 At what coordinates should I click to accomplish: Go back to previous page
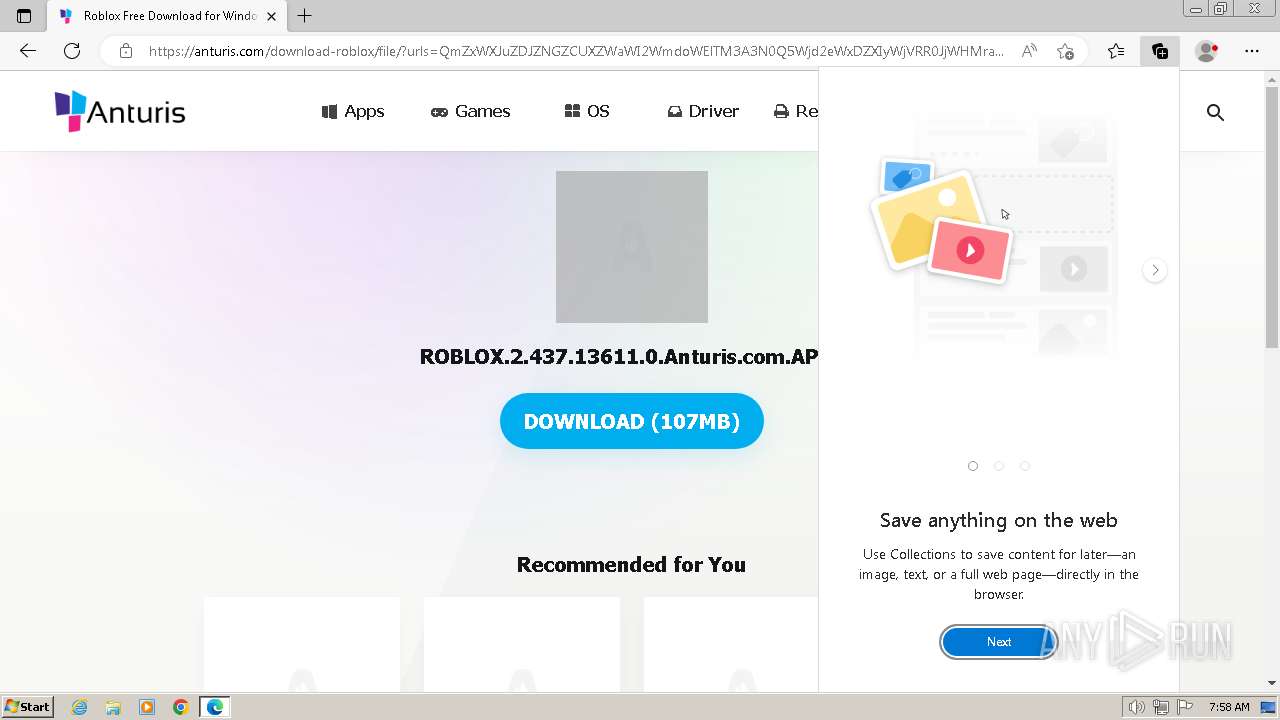point(28,51)
